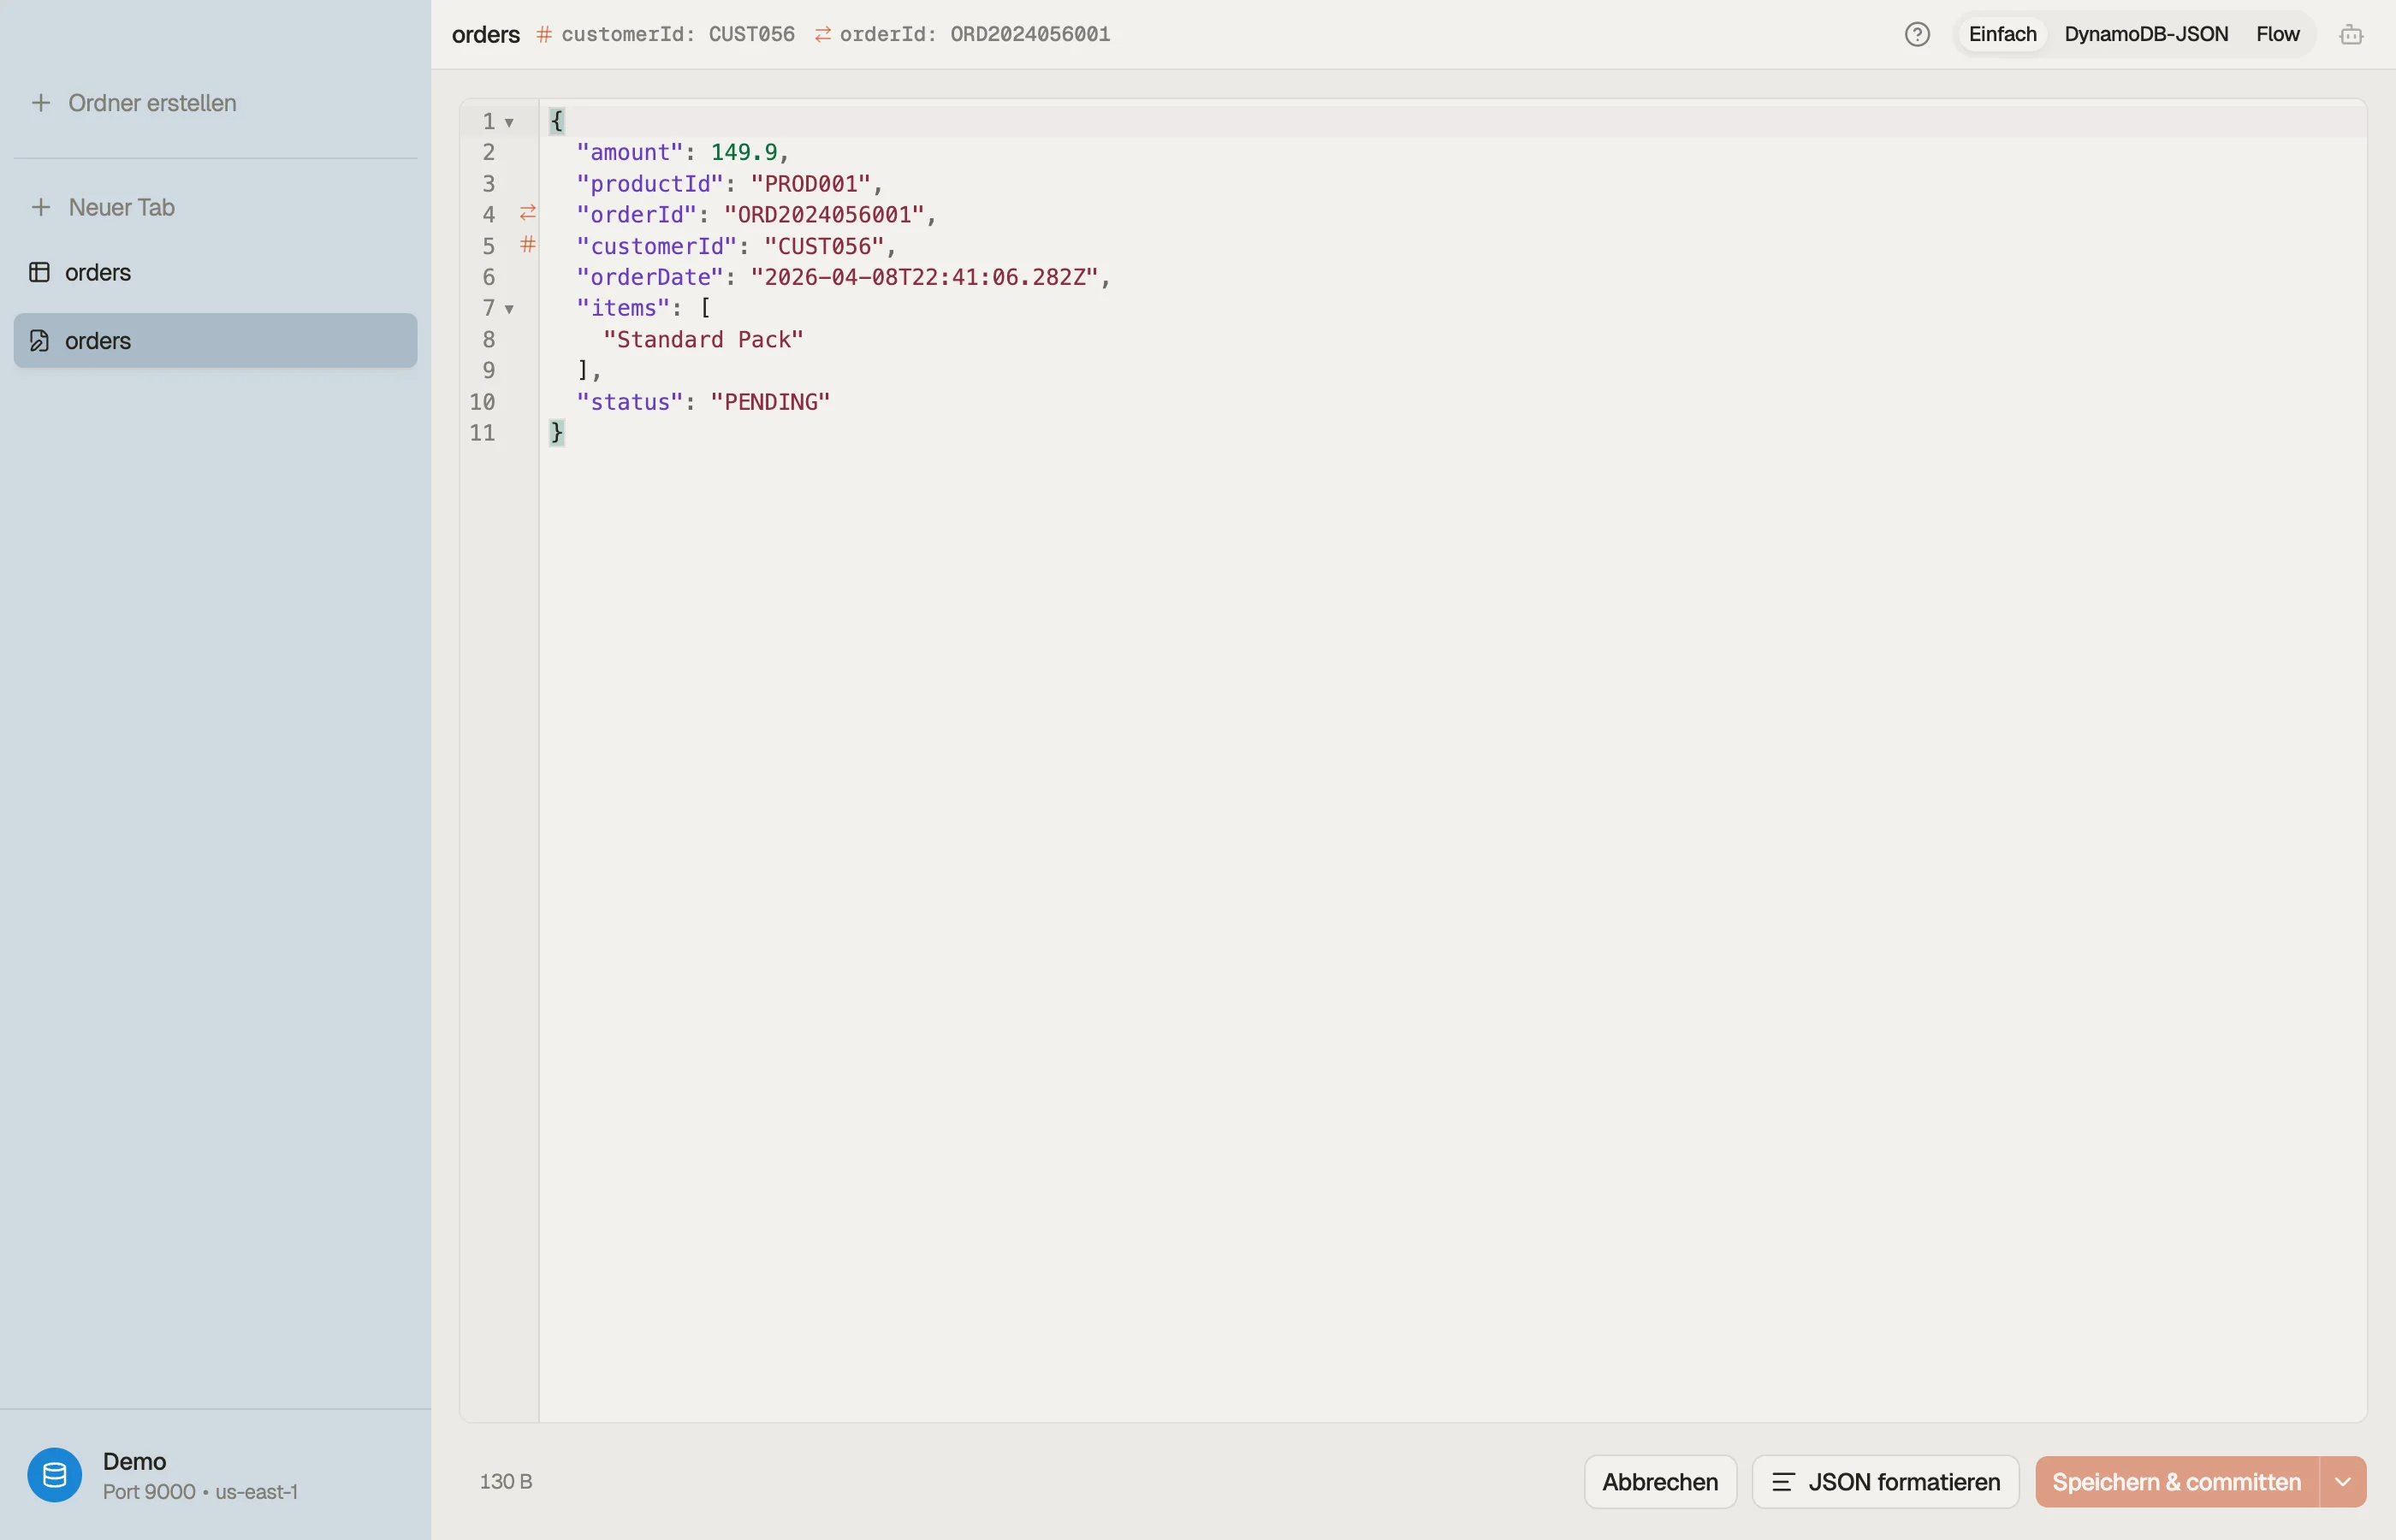
Task: Click the lines icon in JSON formatieren button
Action: 1783,1482
